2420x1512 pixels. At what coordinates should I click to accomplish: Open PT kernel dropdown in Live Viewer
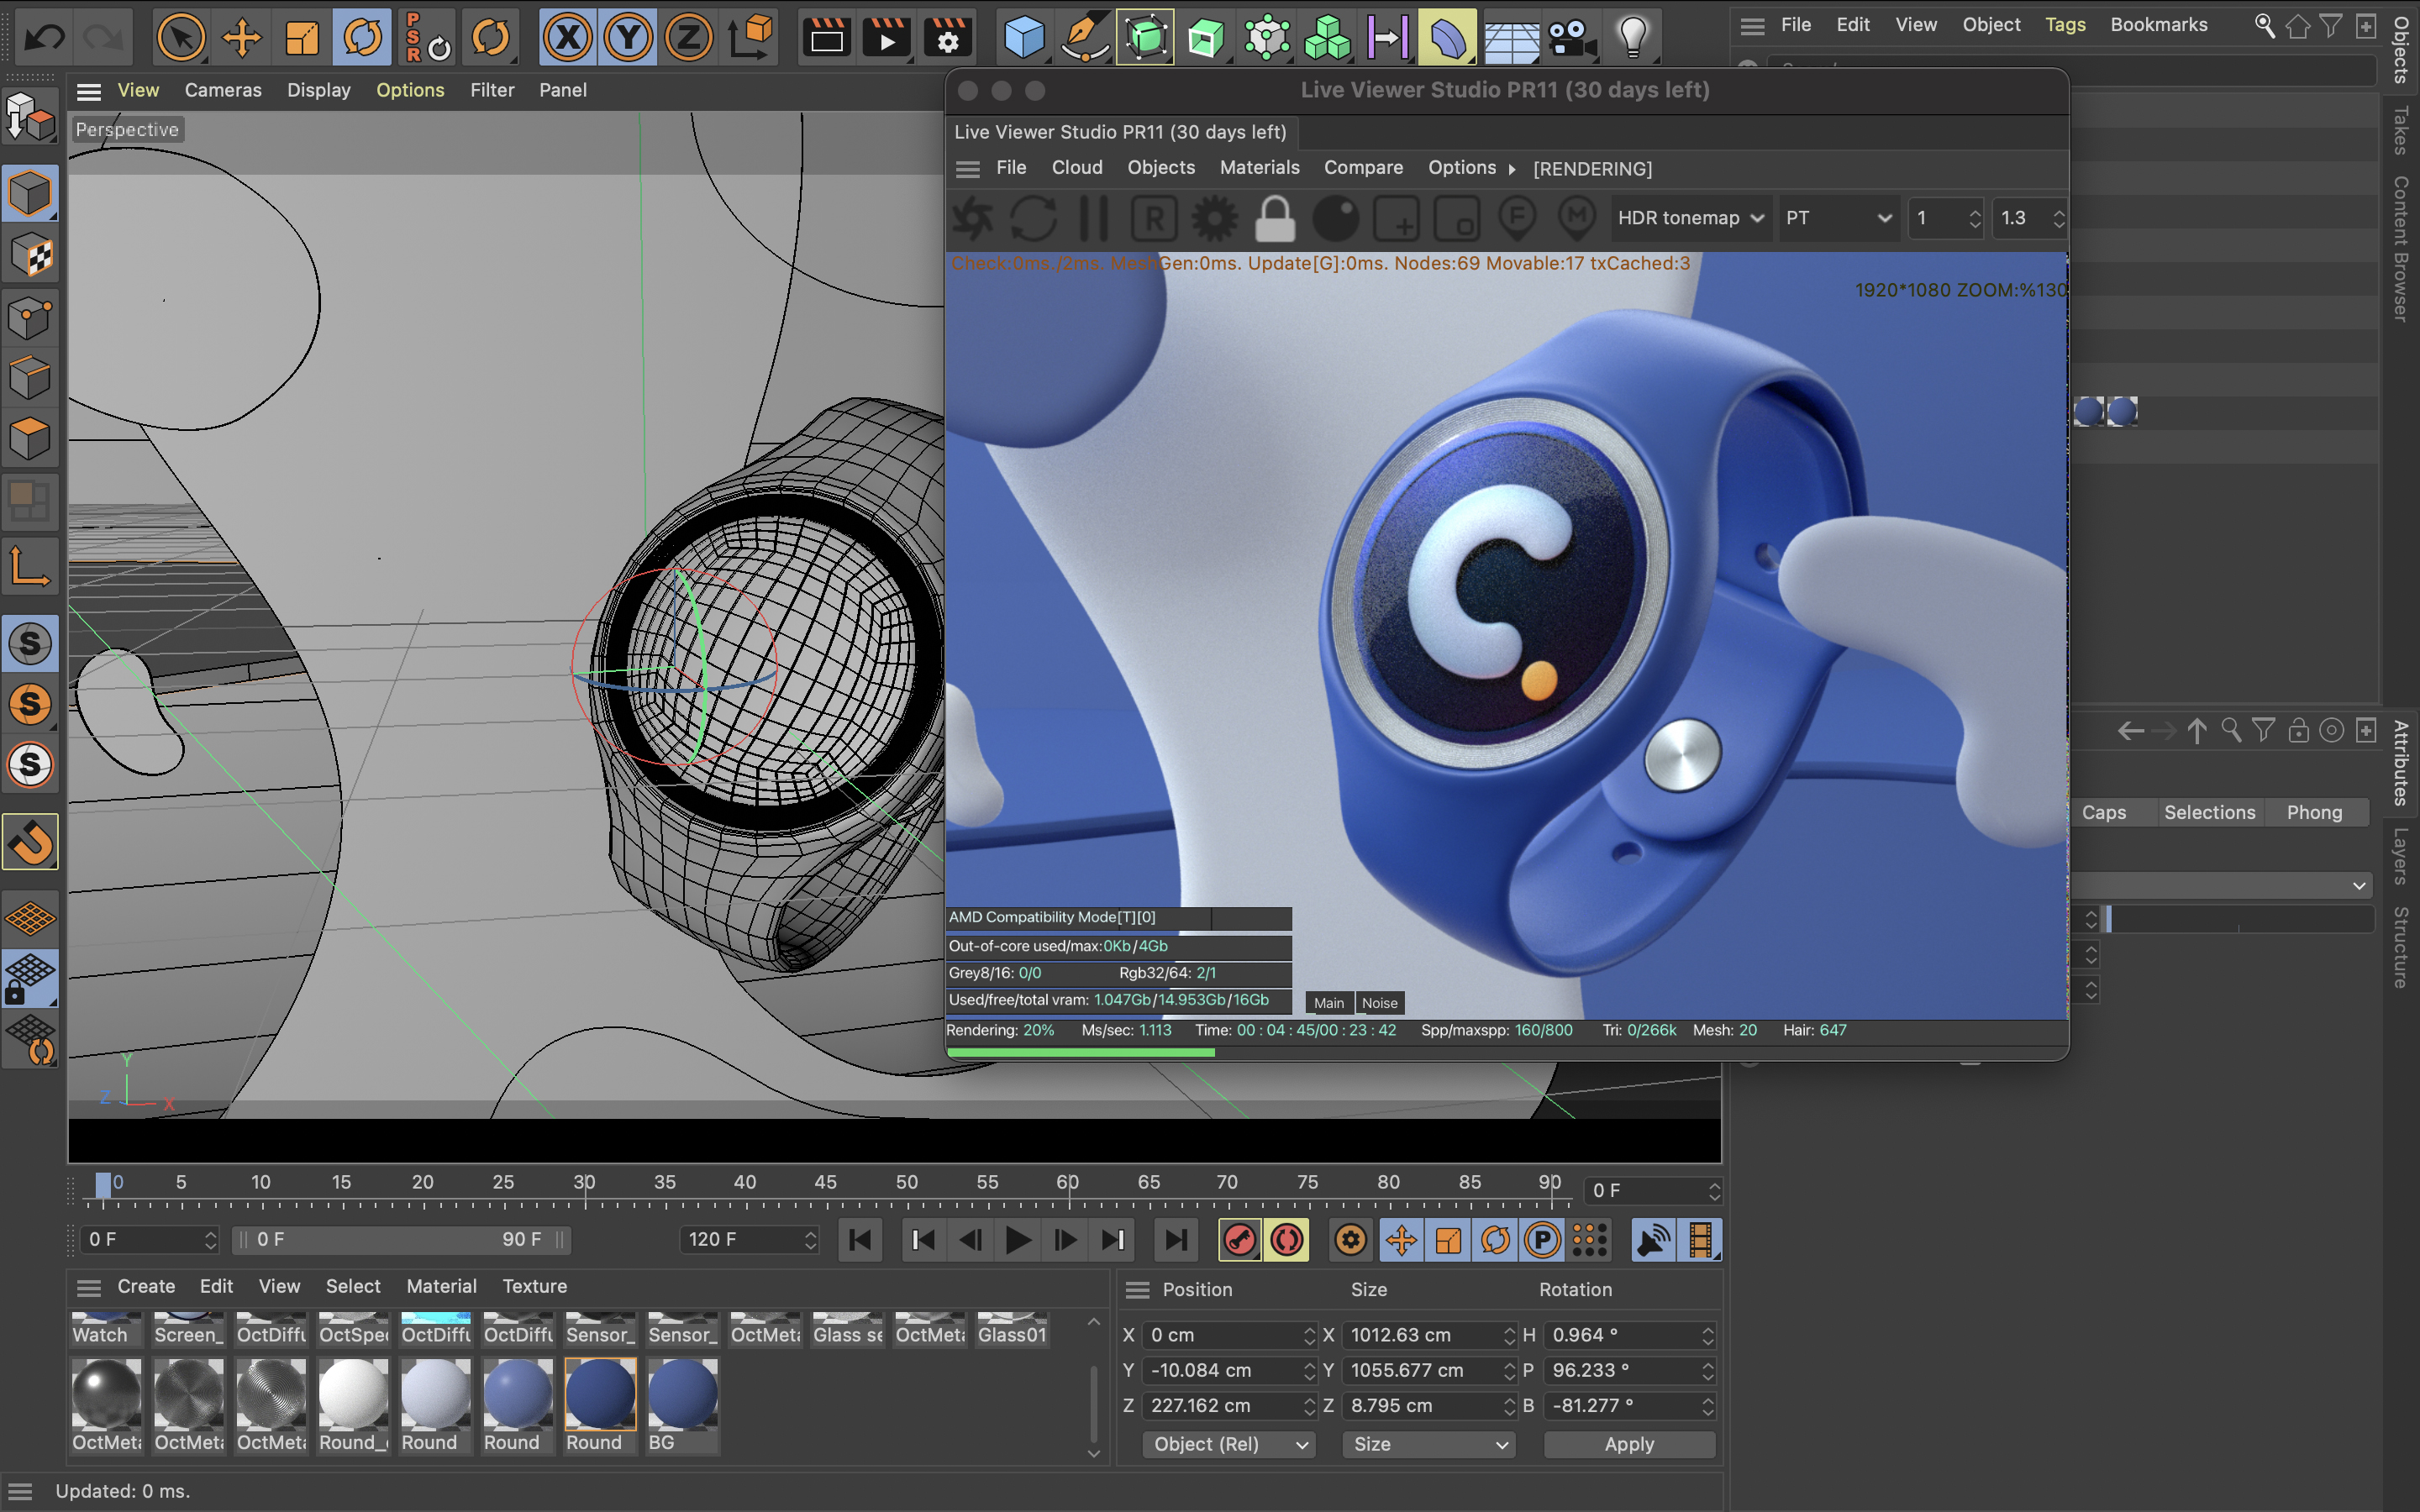[1838, 218]
